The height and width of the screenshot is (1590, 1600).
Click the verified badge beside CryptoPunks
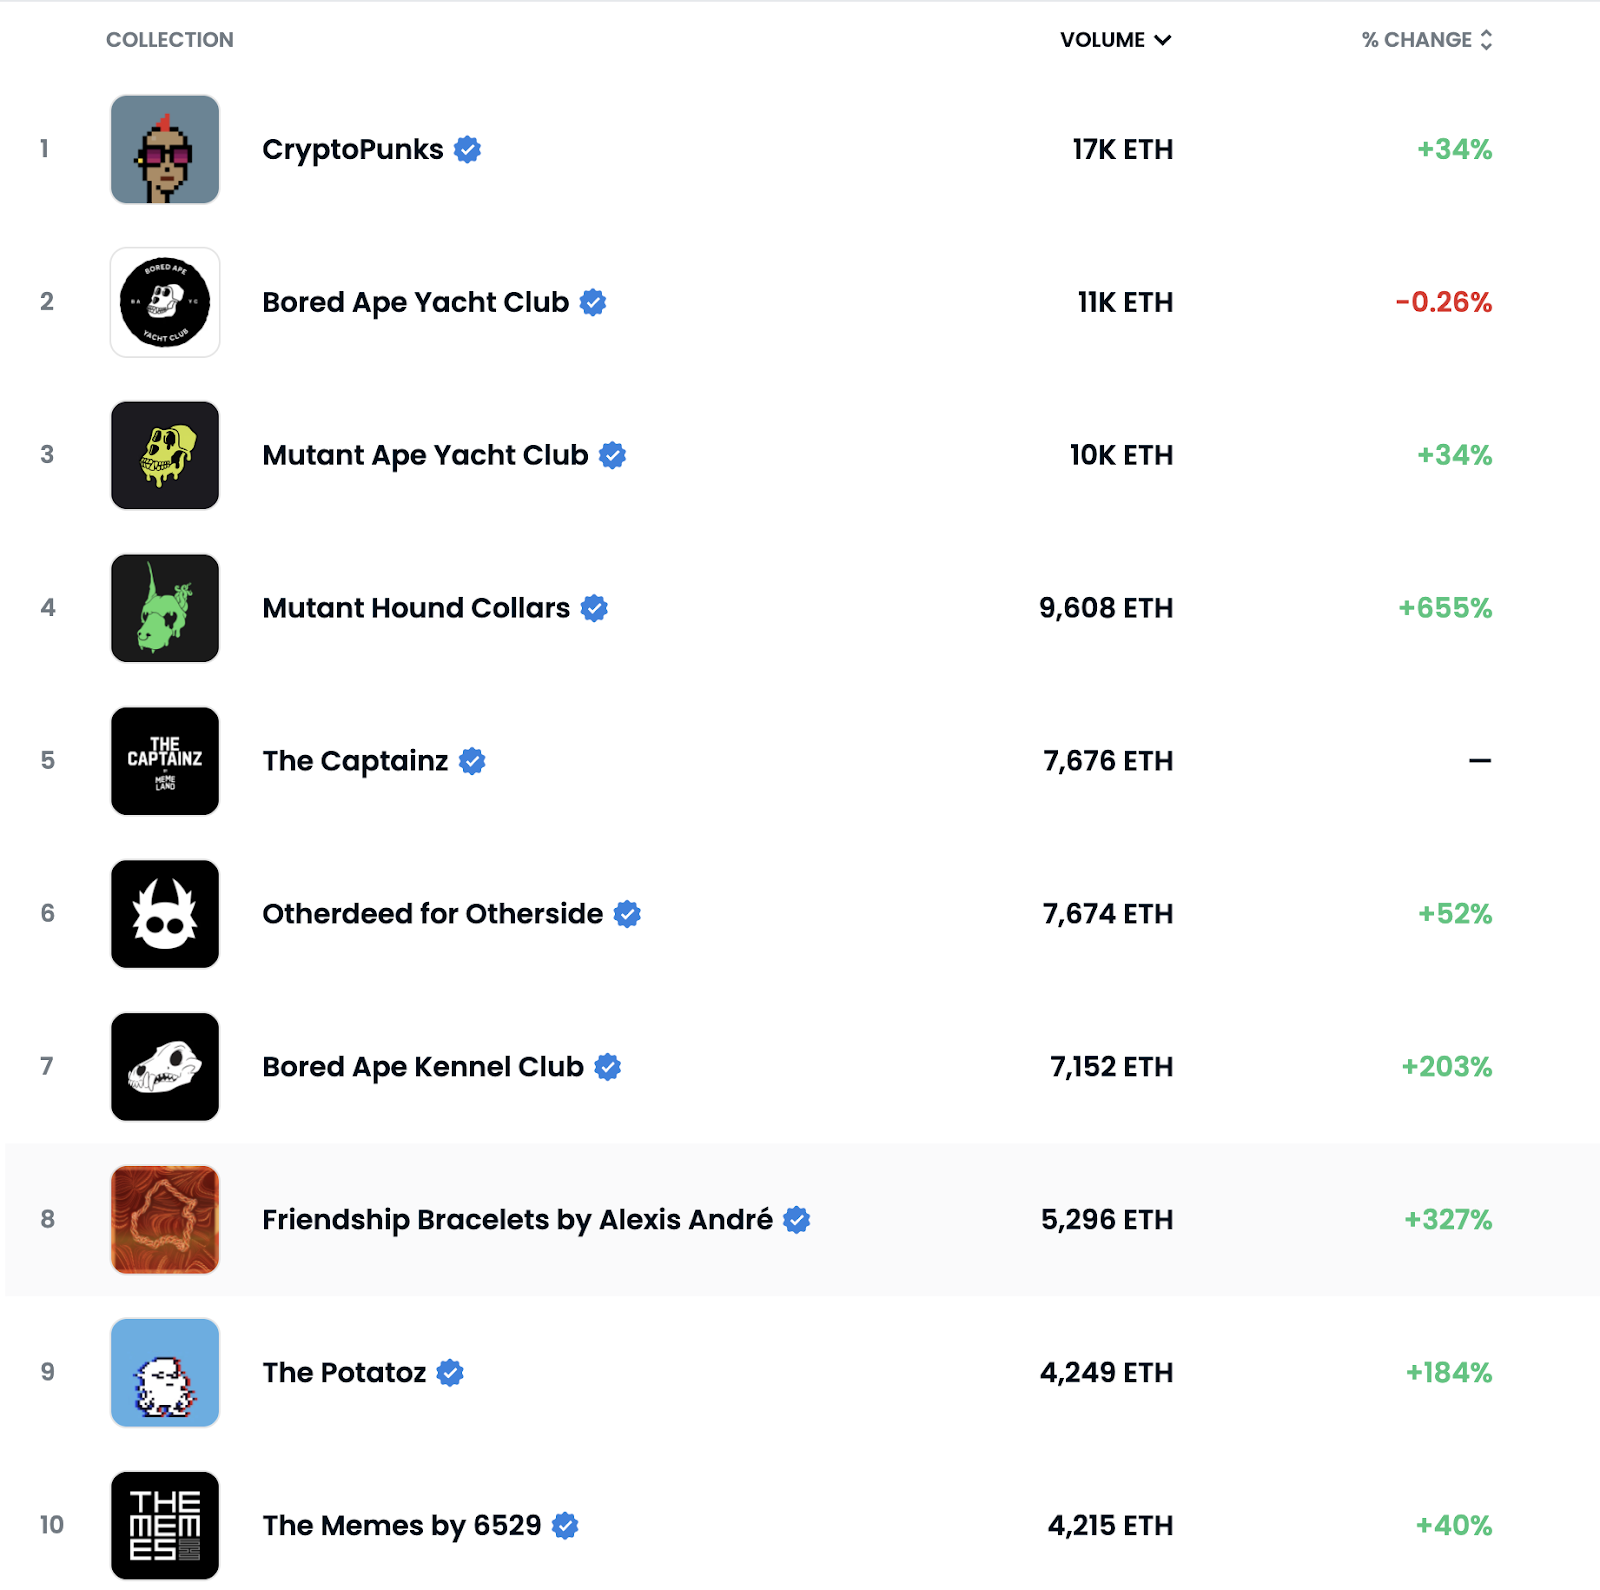467,150
